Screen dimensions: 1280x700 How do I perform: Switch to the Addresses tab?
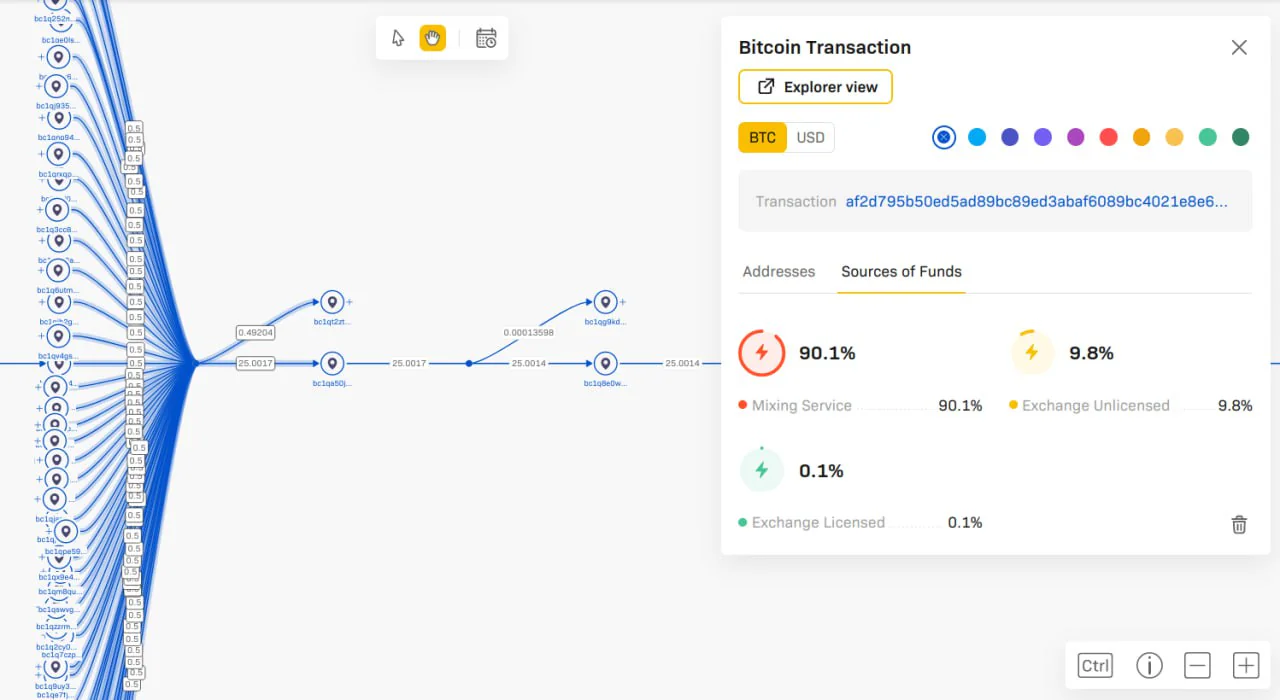pos(779,271)
